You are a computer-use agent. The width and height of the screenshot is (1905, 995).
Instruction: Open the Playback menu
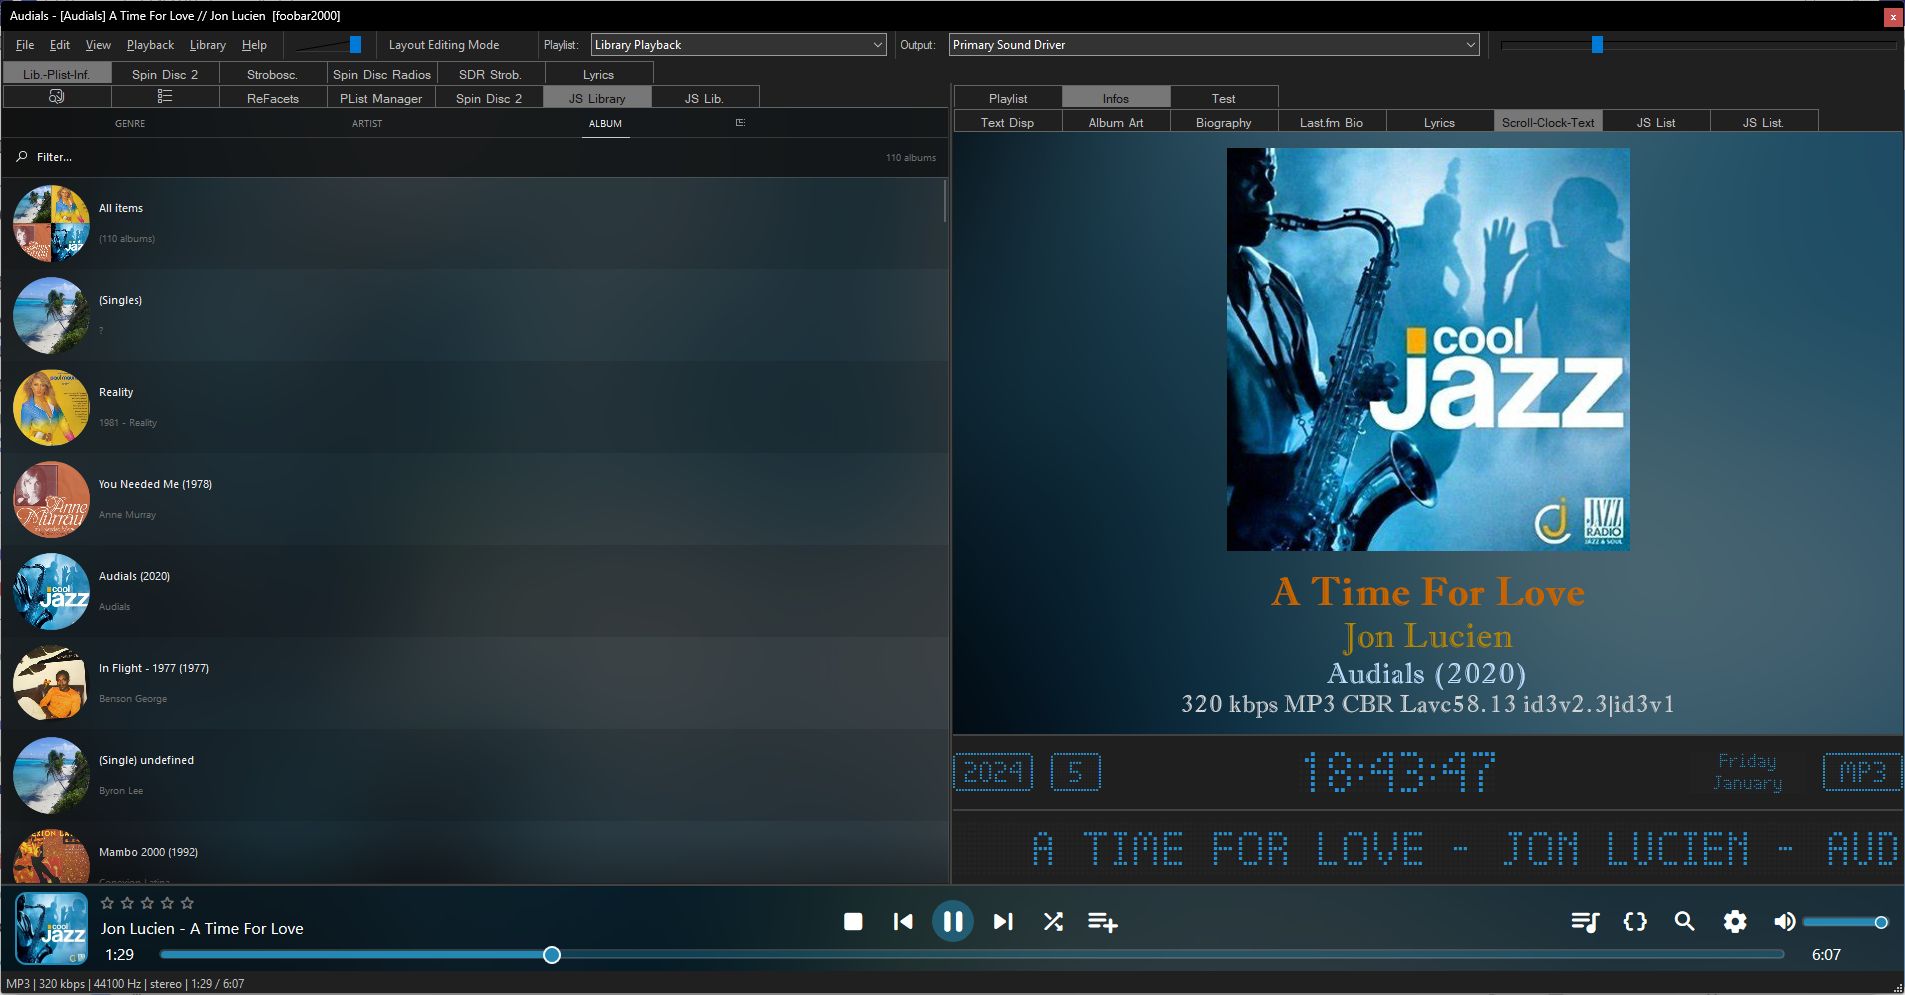click(x=150, y=45)
